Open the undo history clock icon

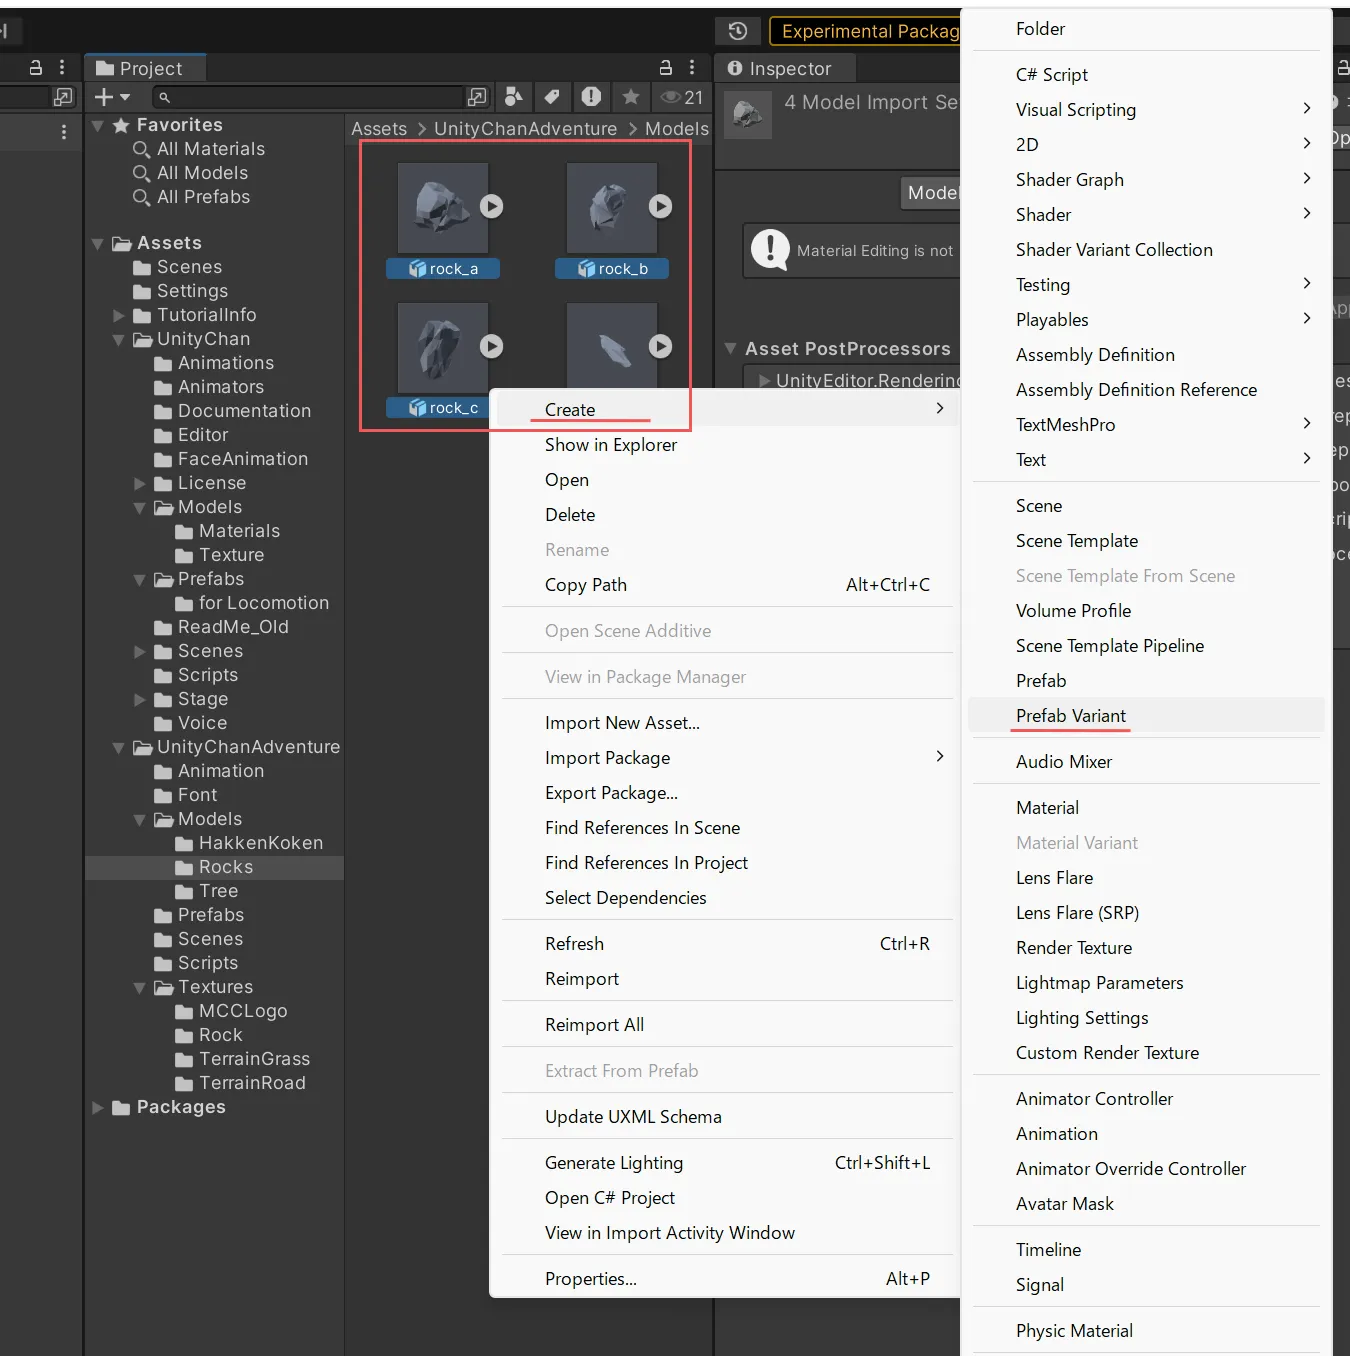click(738, 31)
